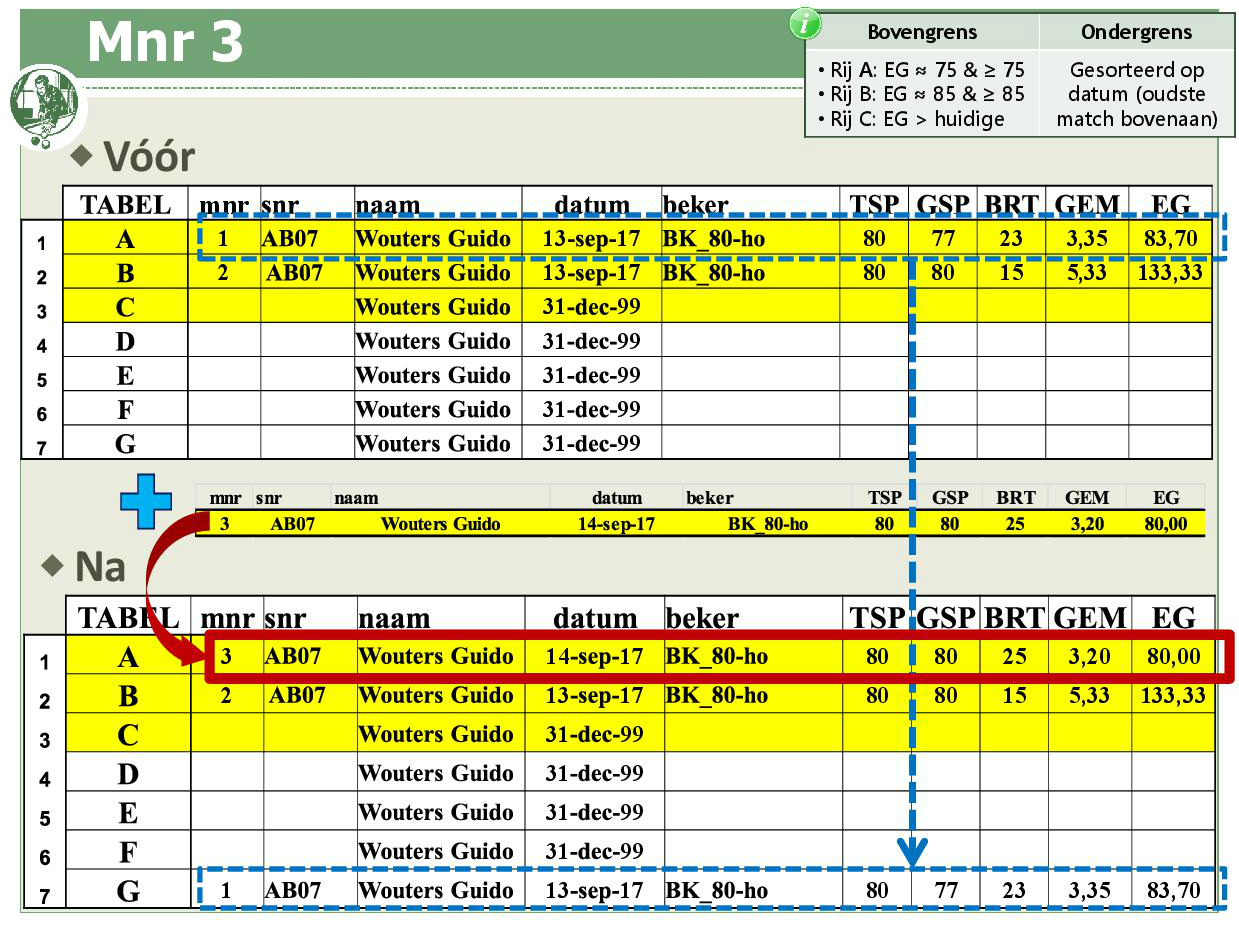Click BK_80-ho in Na row B
Image resolution: width=1239 pixels, height=937 pixels.
click(x=717, y=695)
